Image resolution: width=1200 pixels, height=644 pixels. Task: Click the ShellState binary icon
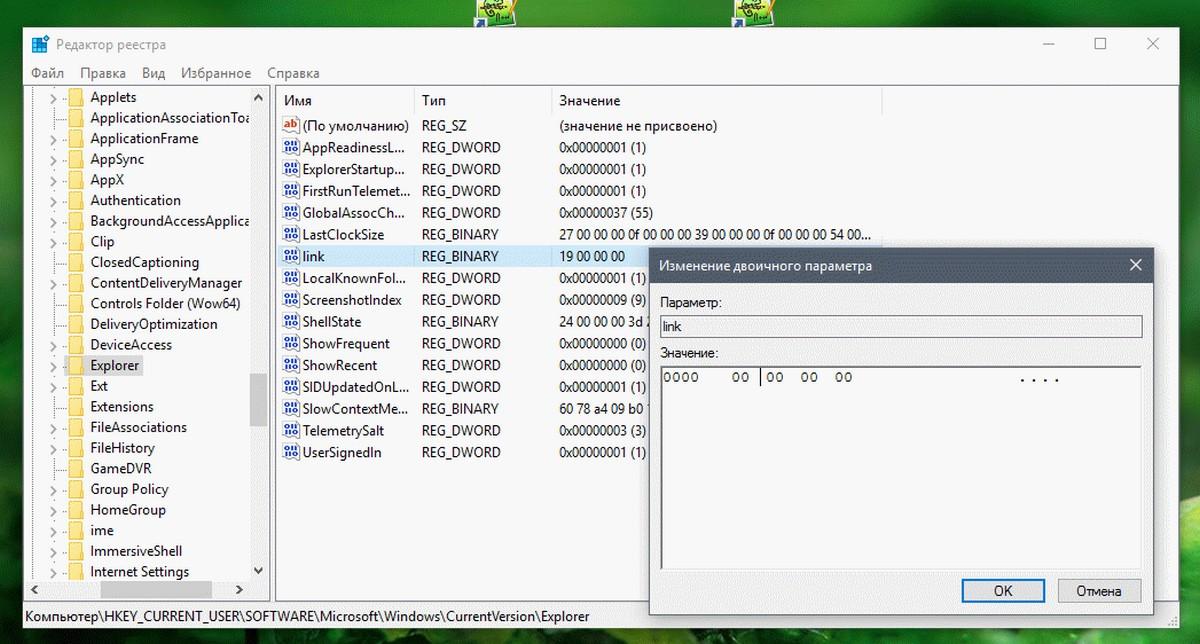pyautogui.click(x=291, y=322)
